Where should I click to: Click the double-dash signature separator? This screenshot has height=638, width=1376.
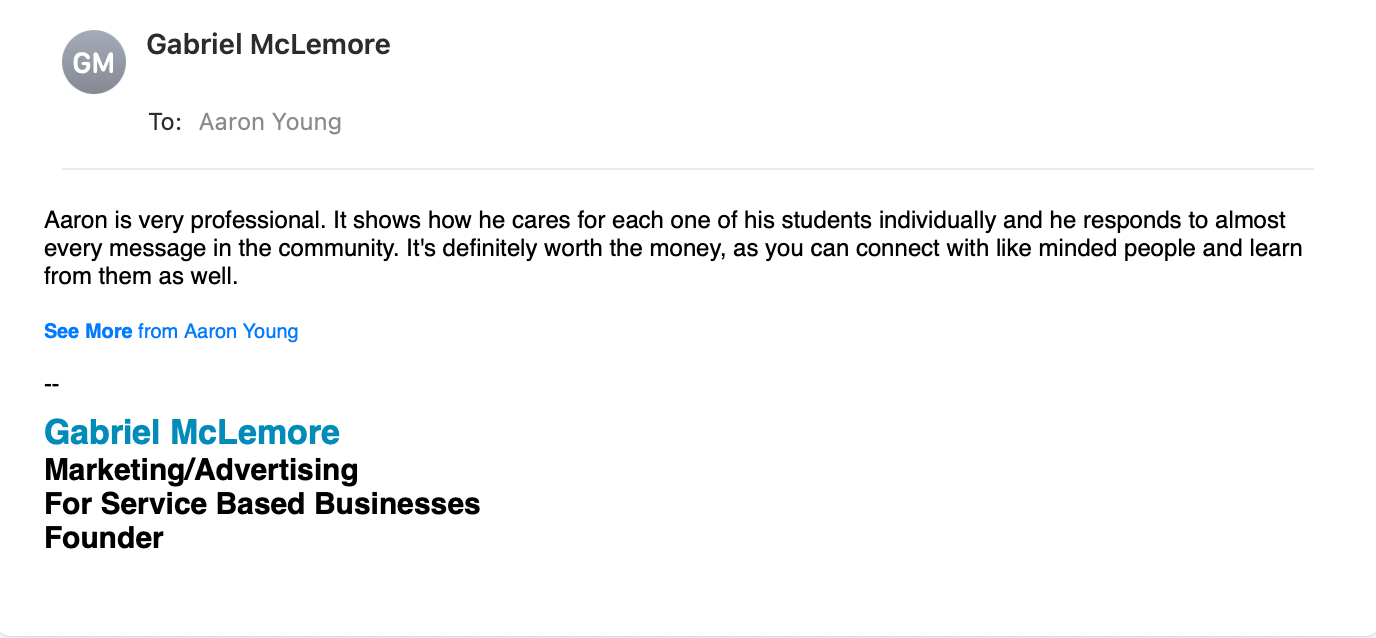coord(52,384)
